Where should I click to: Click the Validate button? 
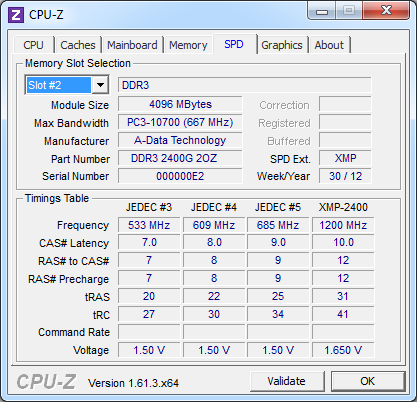[x=287, y=381]
